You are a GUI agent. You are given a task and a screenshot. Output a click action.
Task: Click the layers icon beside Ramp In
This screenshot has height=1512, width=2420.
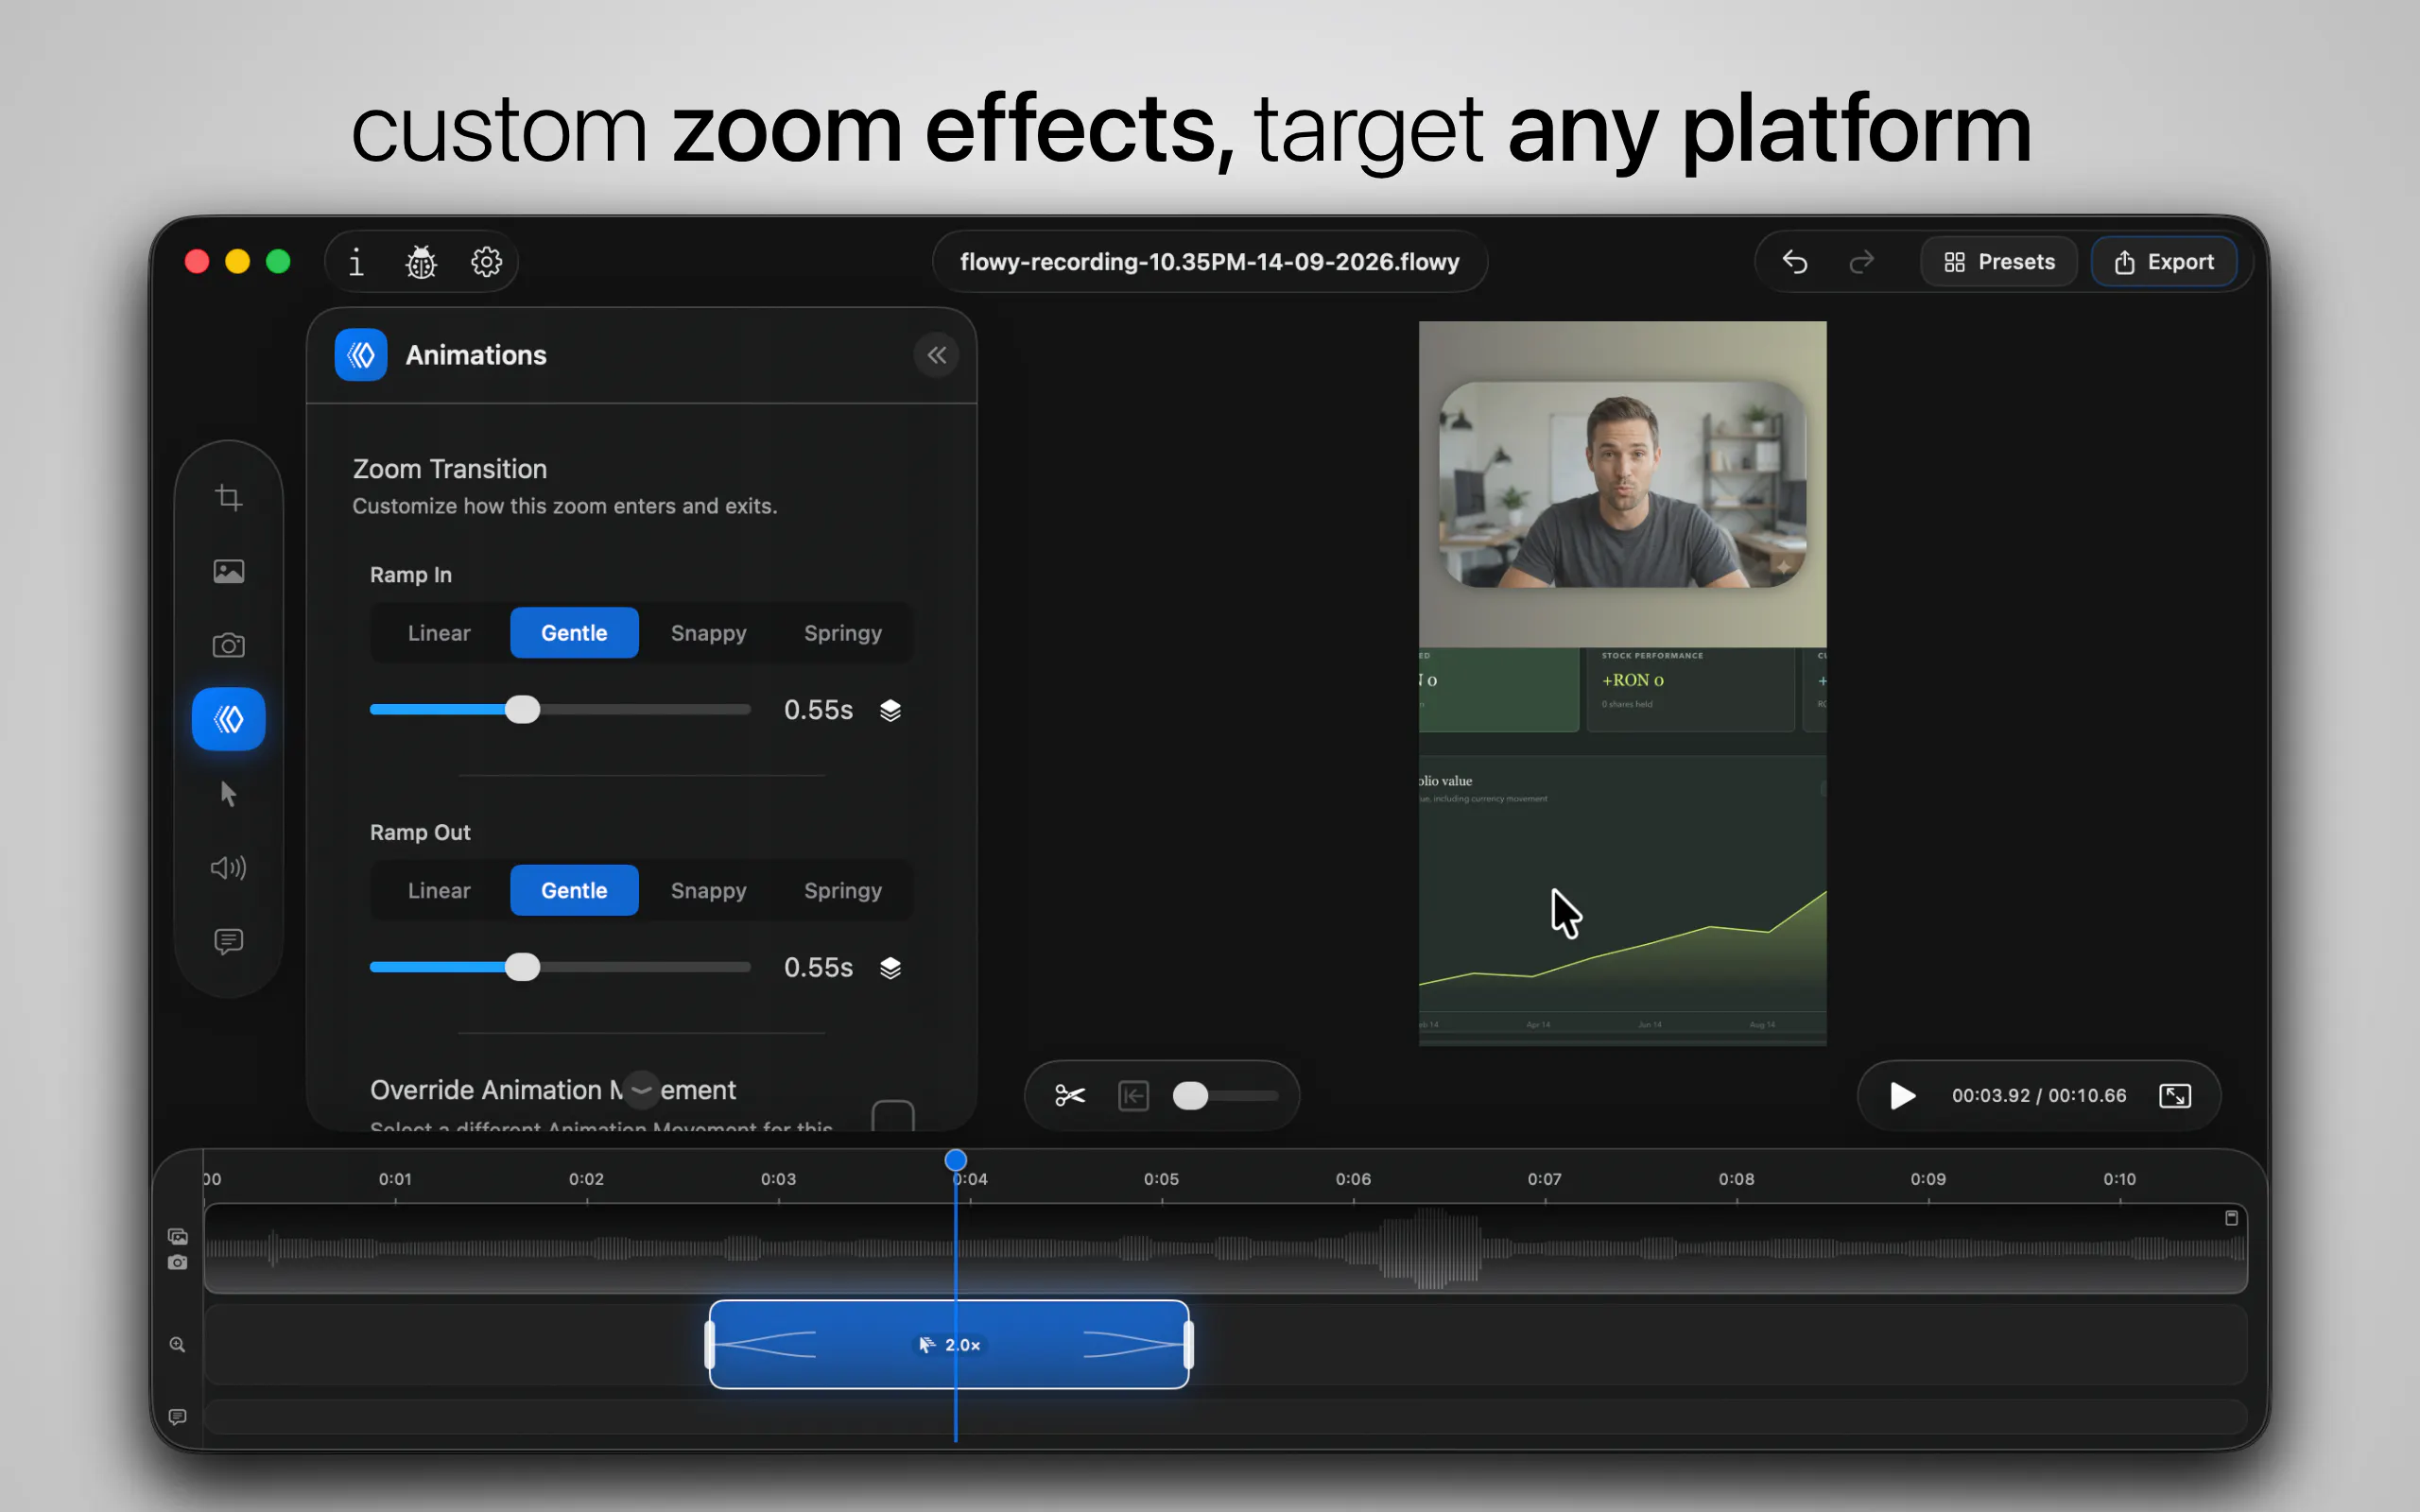tap(890, 710)
